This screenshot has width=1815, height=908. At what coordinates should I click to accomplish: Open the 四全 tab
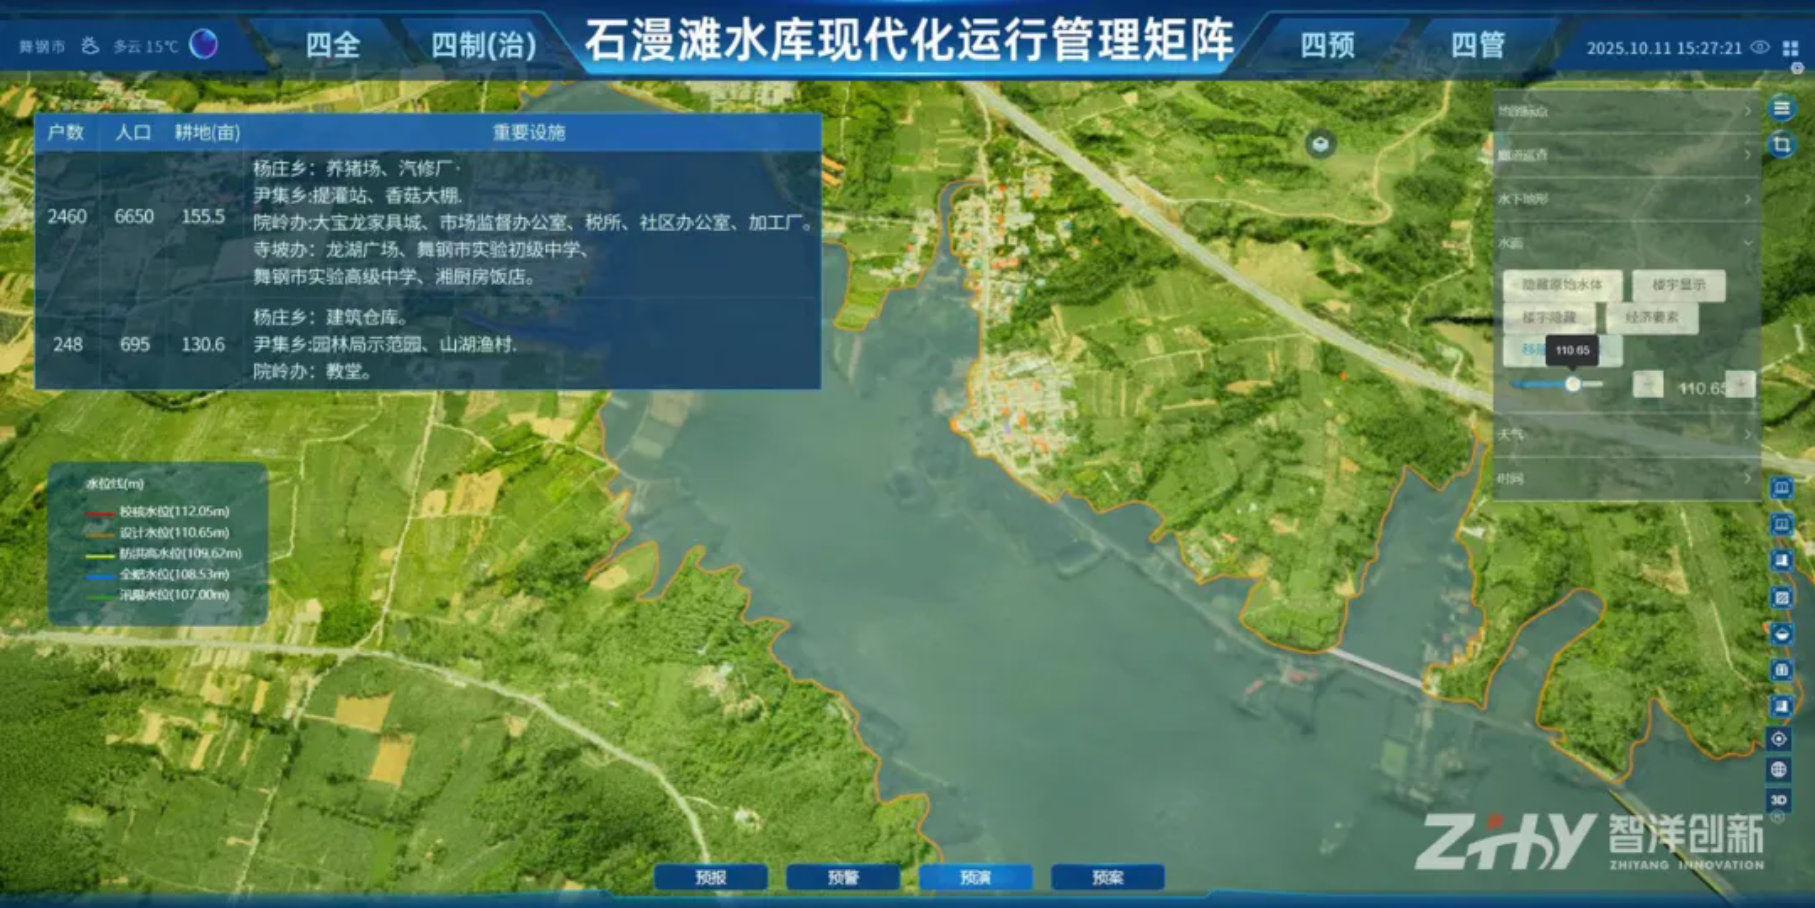click(332, 45)
